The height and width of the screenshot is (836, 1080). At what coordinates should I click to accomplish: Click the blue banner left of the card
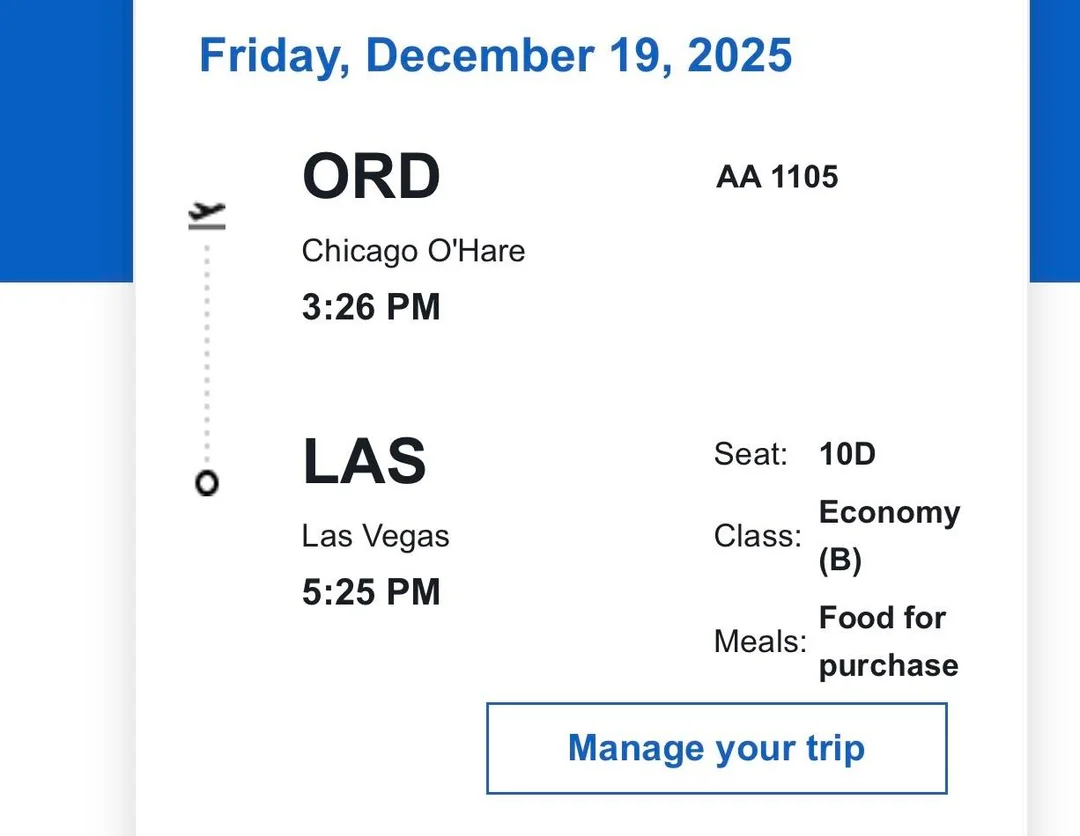(66, 140)
